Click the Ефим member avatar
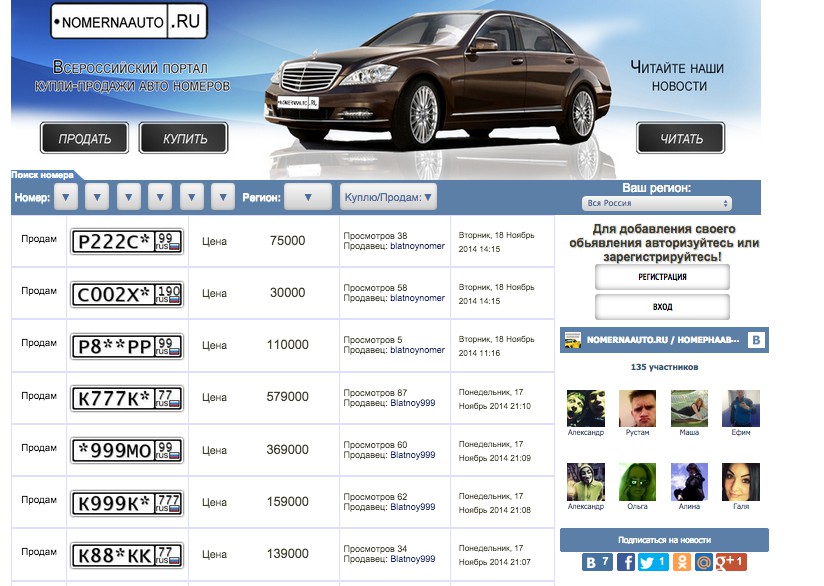The height and width of the screenshot is (586, 824). pos(741,408)
